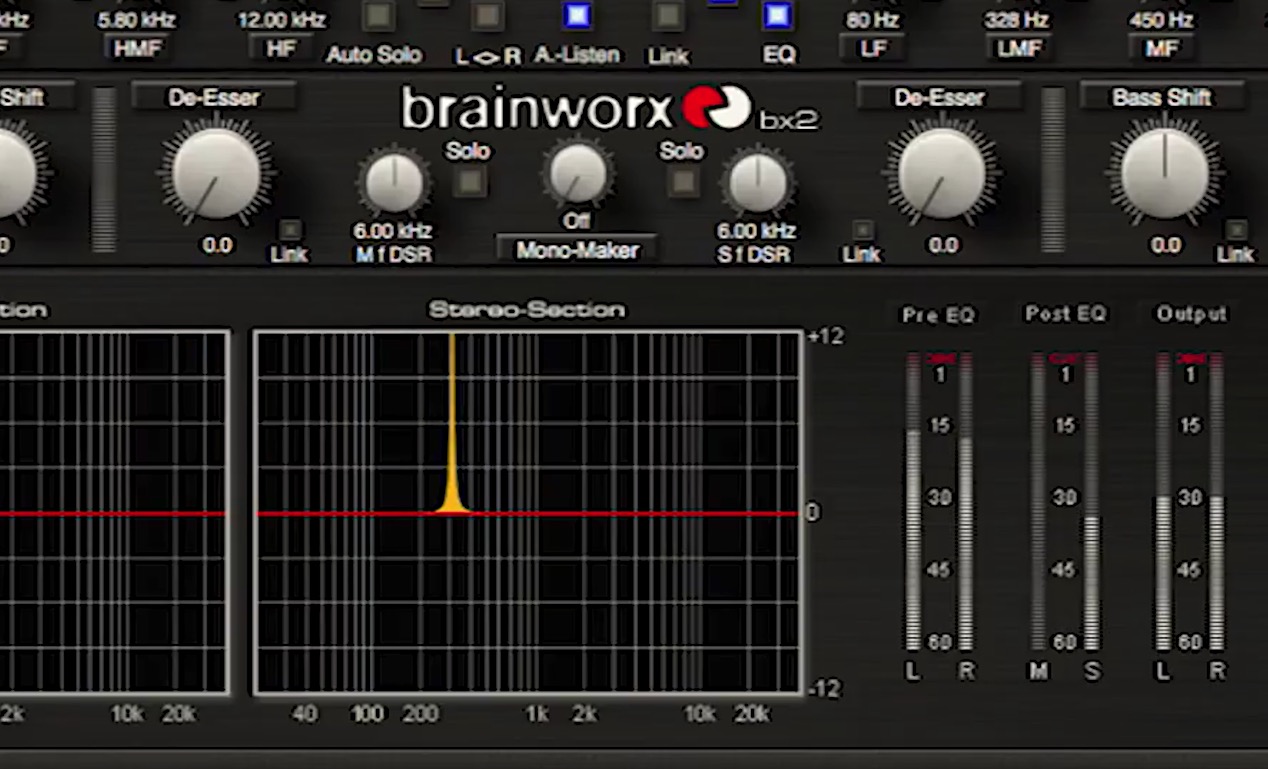Click the right De-Esser knob
Image resolution: width=1268 pixels, height=769 pixels.
(941, 174)
